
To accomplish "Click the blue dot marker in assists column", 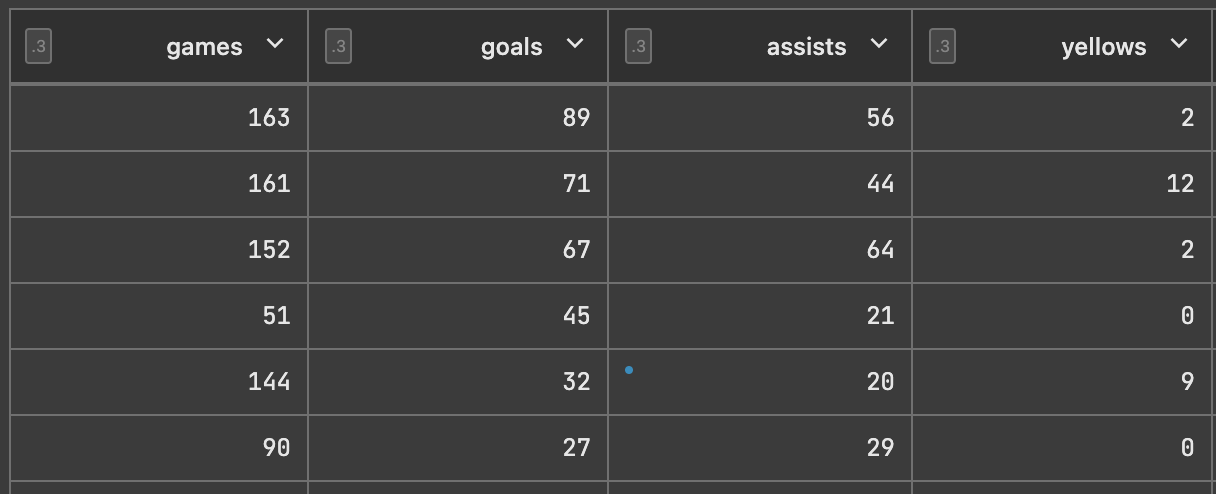I will click(629, 370).
